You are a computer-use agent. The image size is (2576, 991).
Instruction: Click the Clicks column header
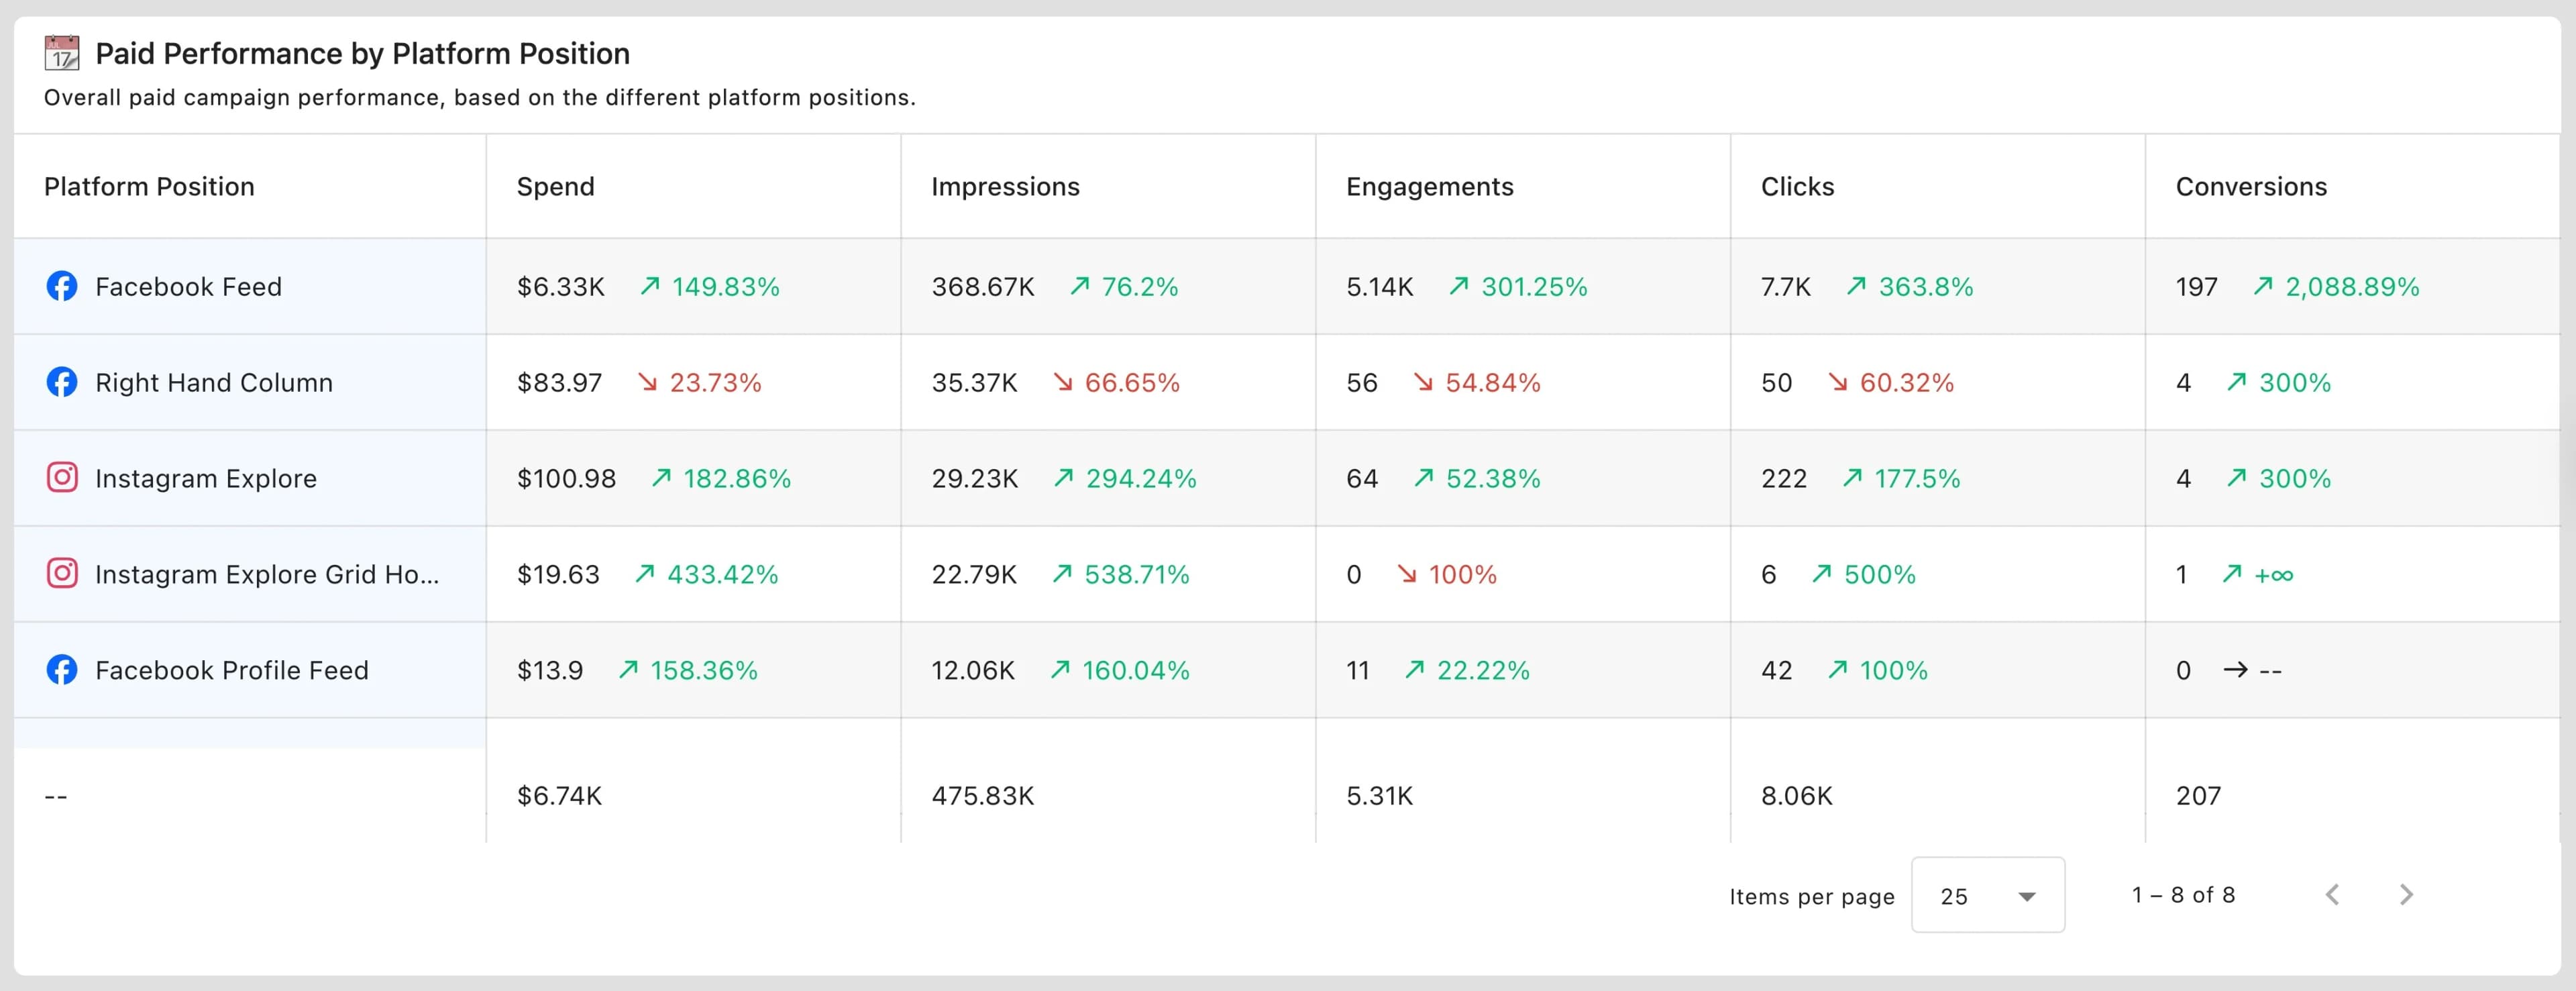click(1797, 187)
